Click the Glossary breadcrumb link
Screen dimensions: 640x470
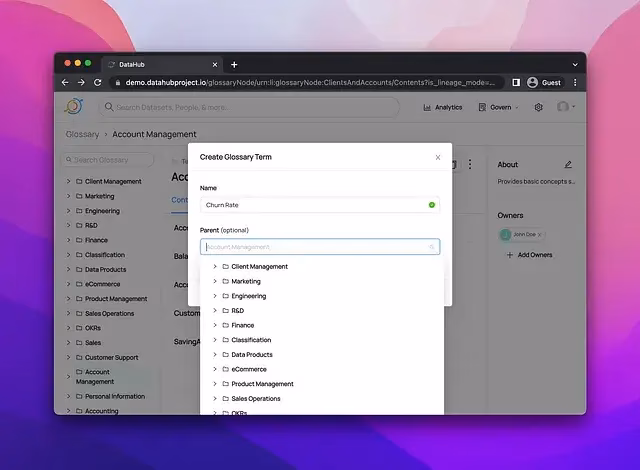click(82, 134)
